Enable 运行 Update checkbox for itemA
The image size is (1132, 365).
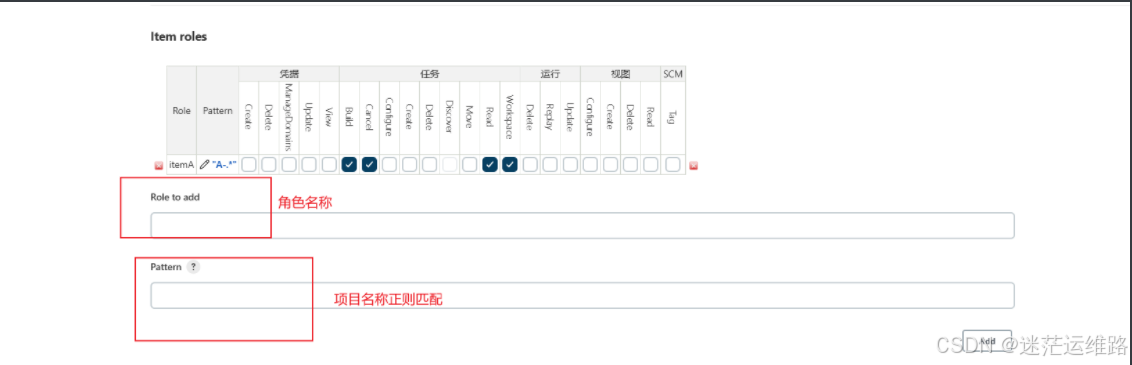[x=570, y=164]
